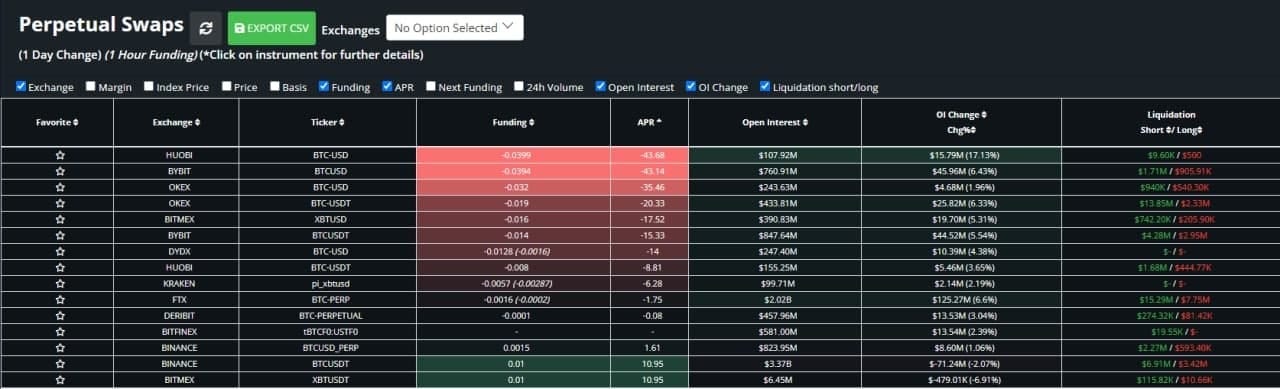Favorite the DERIBIT BTC-PERPETUAL row star

[60, 315]
